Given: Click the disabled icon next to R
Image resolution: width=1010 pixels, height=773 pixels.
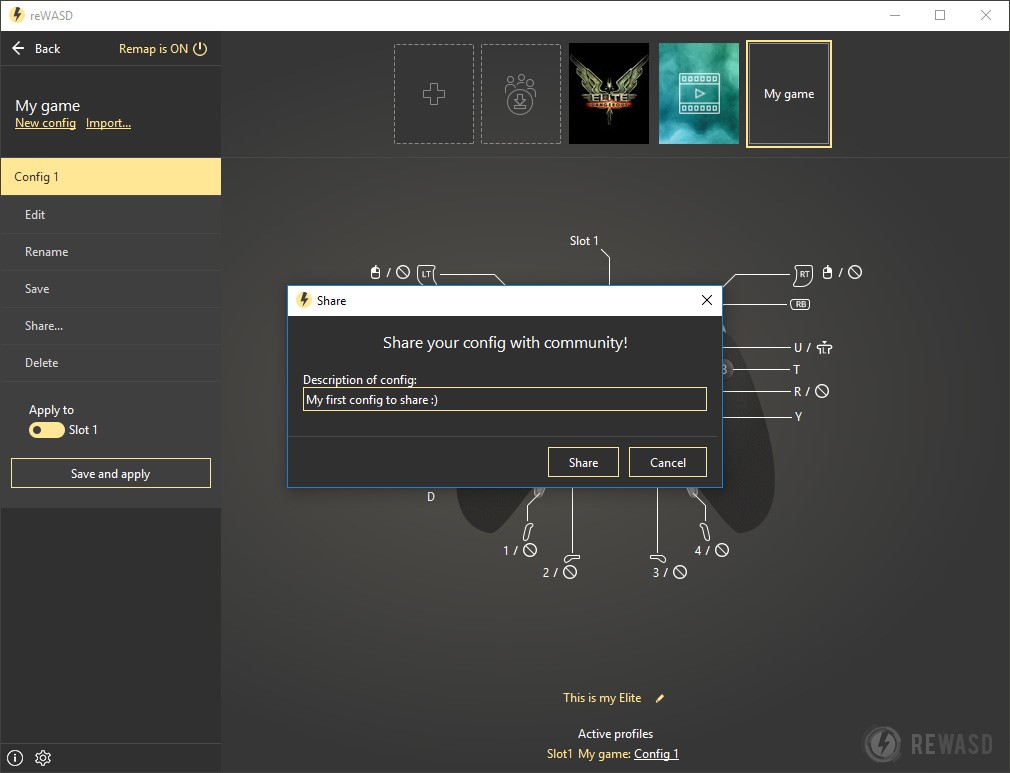Looking at the screenshot, I should pos(822,391).
